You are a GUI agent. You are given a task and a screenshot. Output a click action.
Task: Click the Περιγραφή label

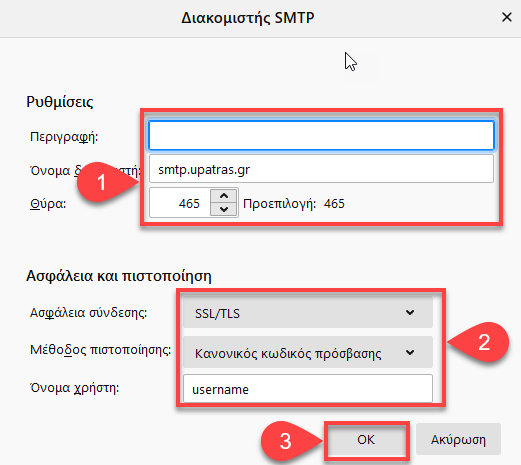[64, 137]
